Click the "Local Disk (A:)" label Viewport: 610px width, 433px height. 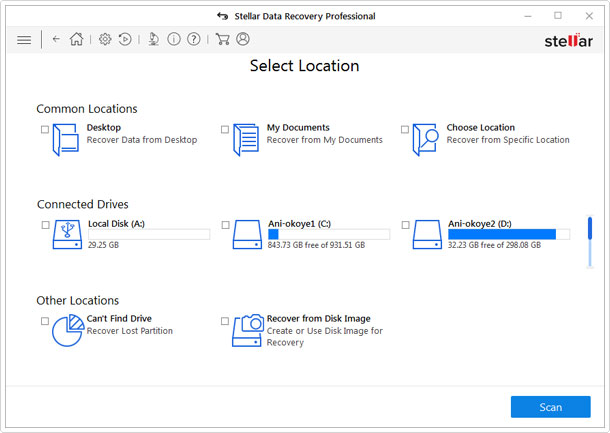(x=116, y=224)
